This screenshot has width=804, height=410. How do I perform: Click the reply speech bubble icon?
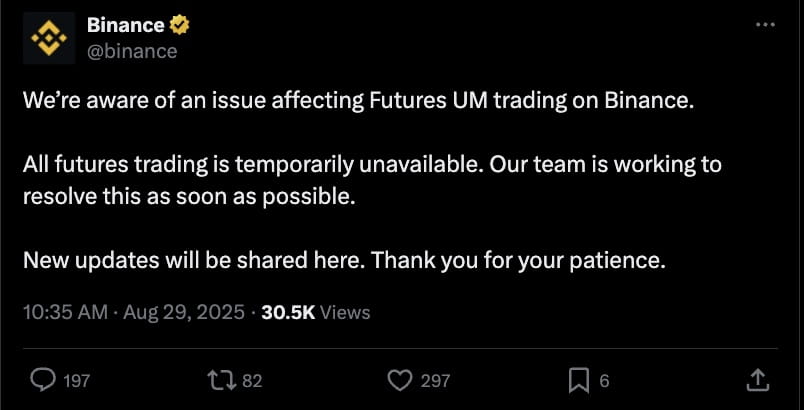tap(44, 380)
